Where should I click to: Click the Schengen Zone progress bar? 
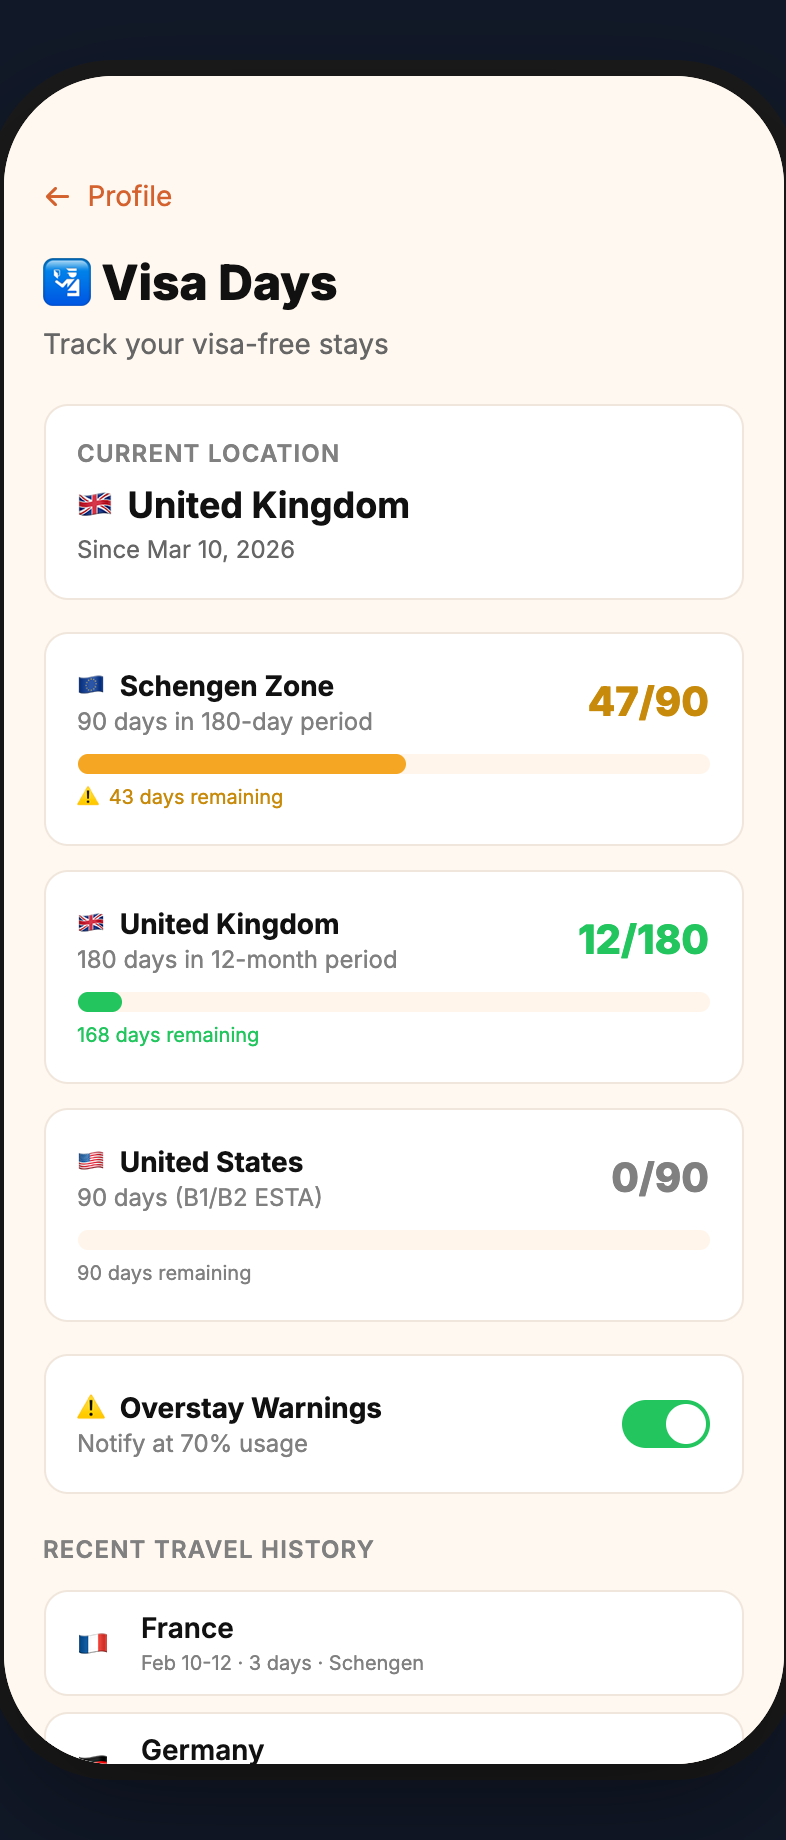(x=393, y=763)
